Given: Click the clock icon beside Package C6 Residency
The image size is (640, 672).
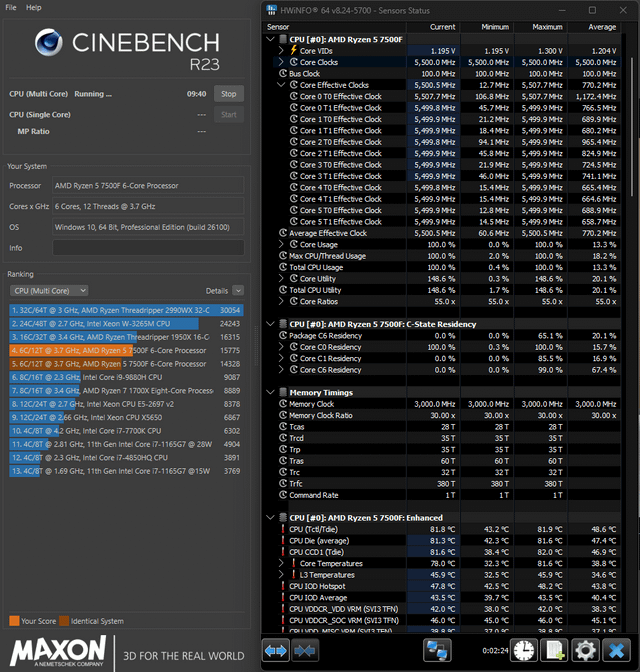Looking at the screenshot, I should [x=283, y=336].
